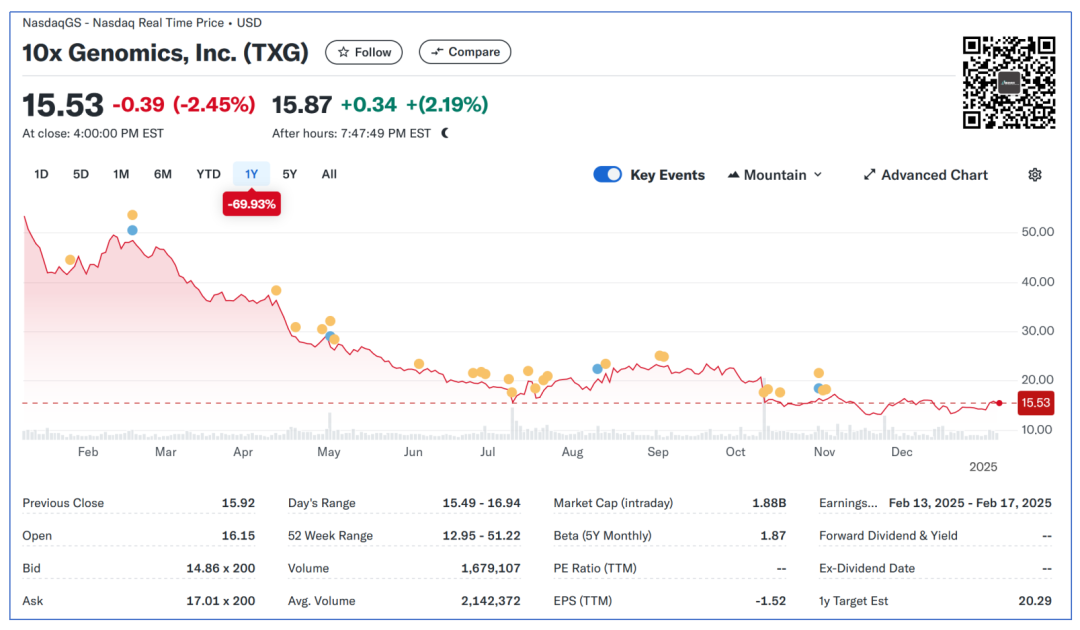Open the Advanced Chart link
The width and height of the screenshot is (1080, 630).
click(934, 175)
